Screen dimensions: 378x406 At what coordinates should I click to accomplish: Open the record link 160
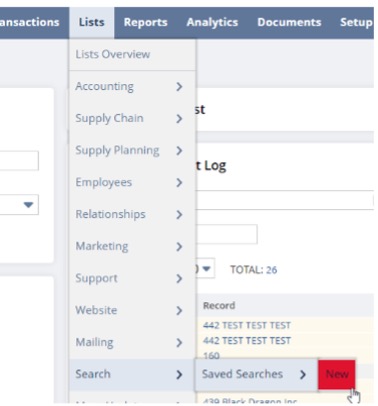click(211, 355)
